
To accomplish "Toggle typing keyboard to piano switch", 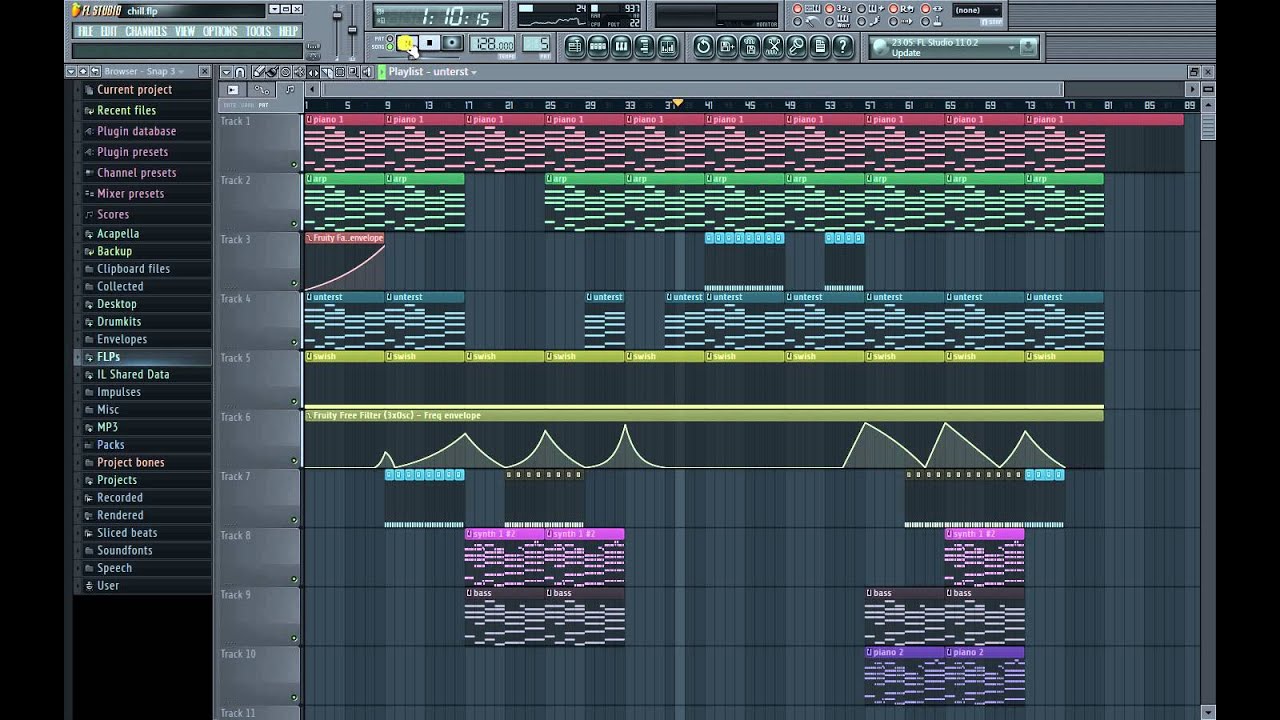I will point(797,9).
